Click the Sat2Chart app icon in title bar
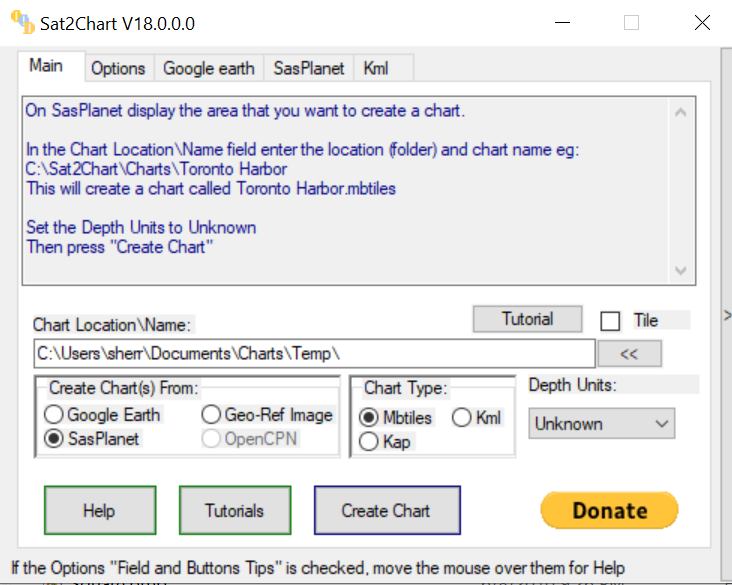This screenshot has height=585, width=732. (22, 22)
